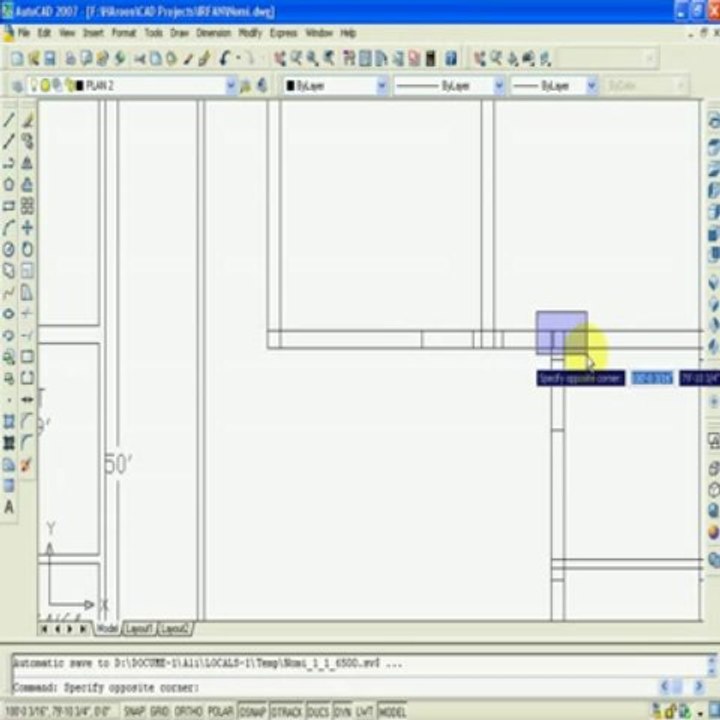Open the Draw menu

pos(180,33)
